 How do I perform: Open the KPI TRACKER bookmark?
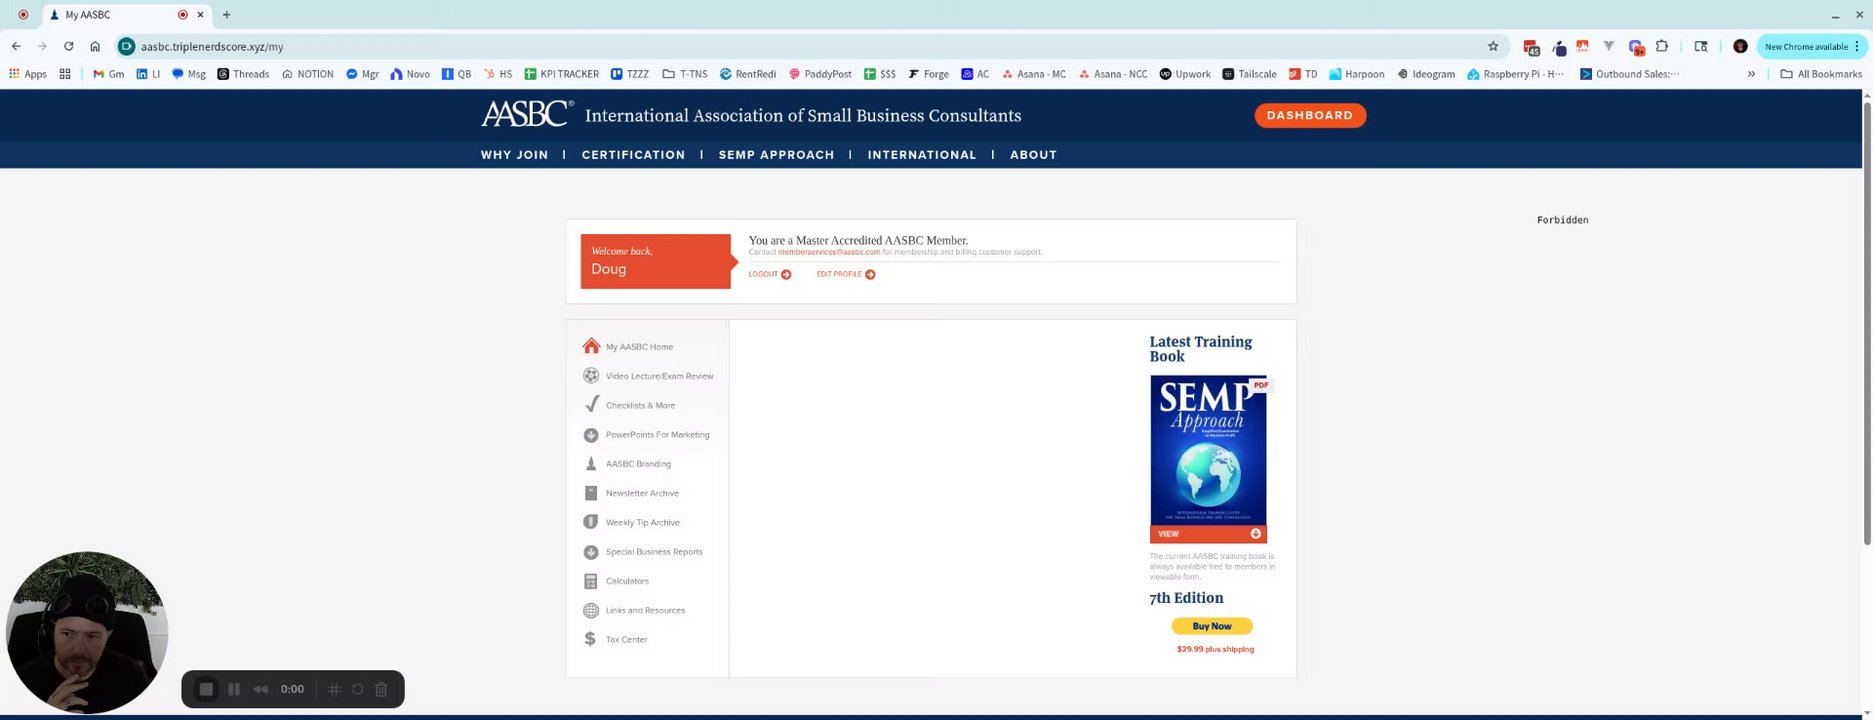(x=562, y=74)
